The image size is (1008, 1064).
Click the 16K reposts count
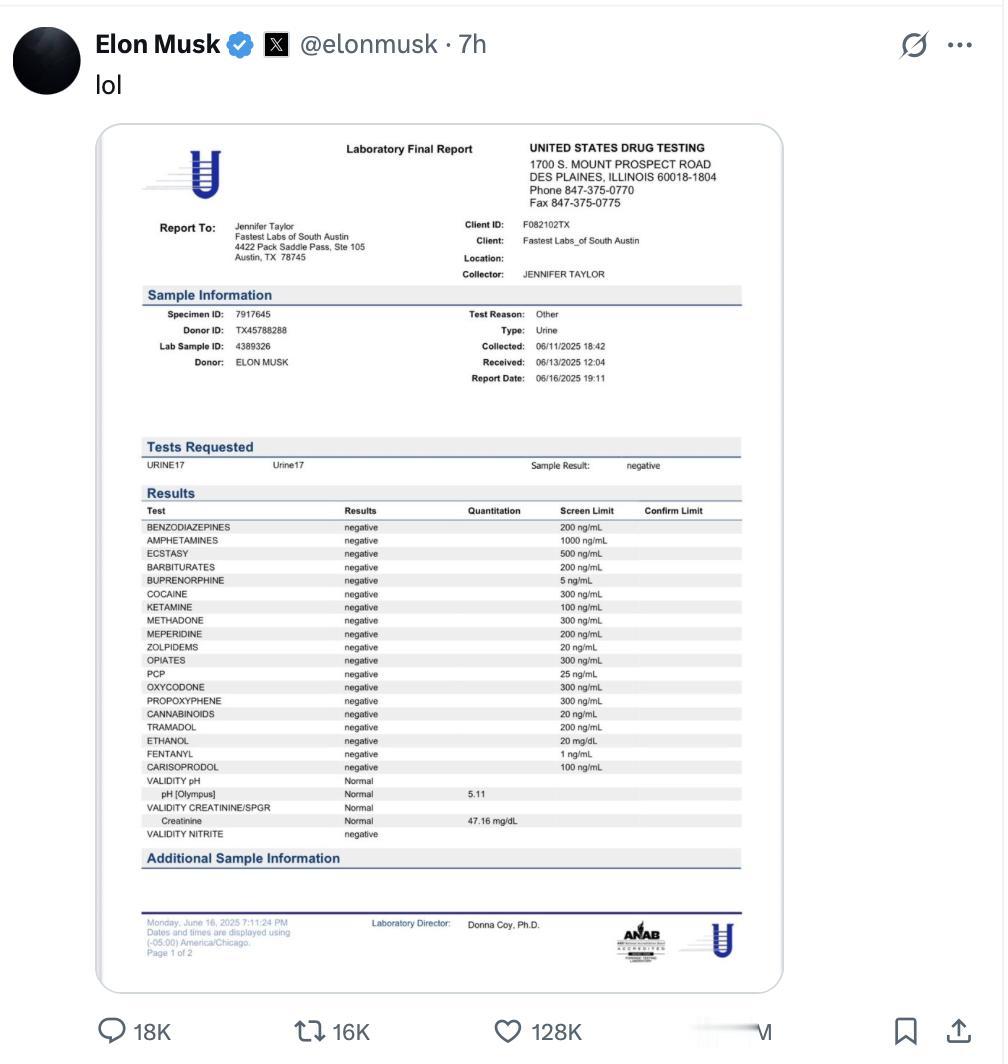[350, 1032]
